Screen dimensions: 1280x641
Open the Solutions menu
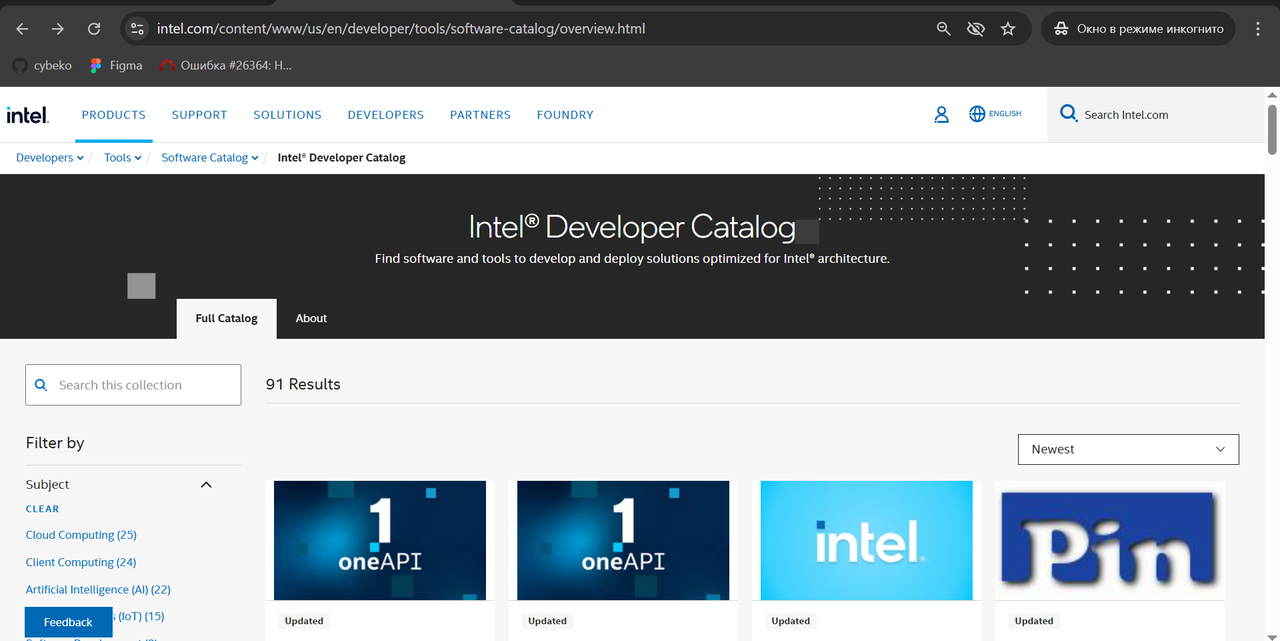287,115
